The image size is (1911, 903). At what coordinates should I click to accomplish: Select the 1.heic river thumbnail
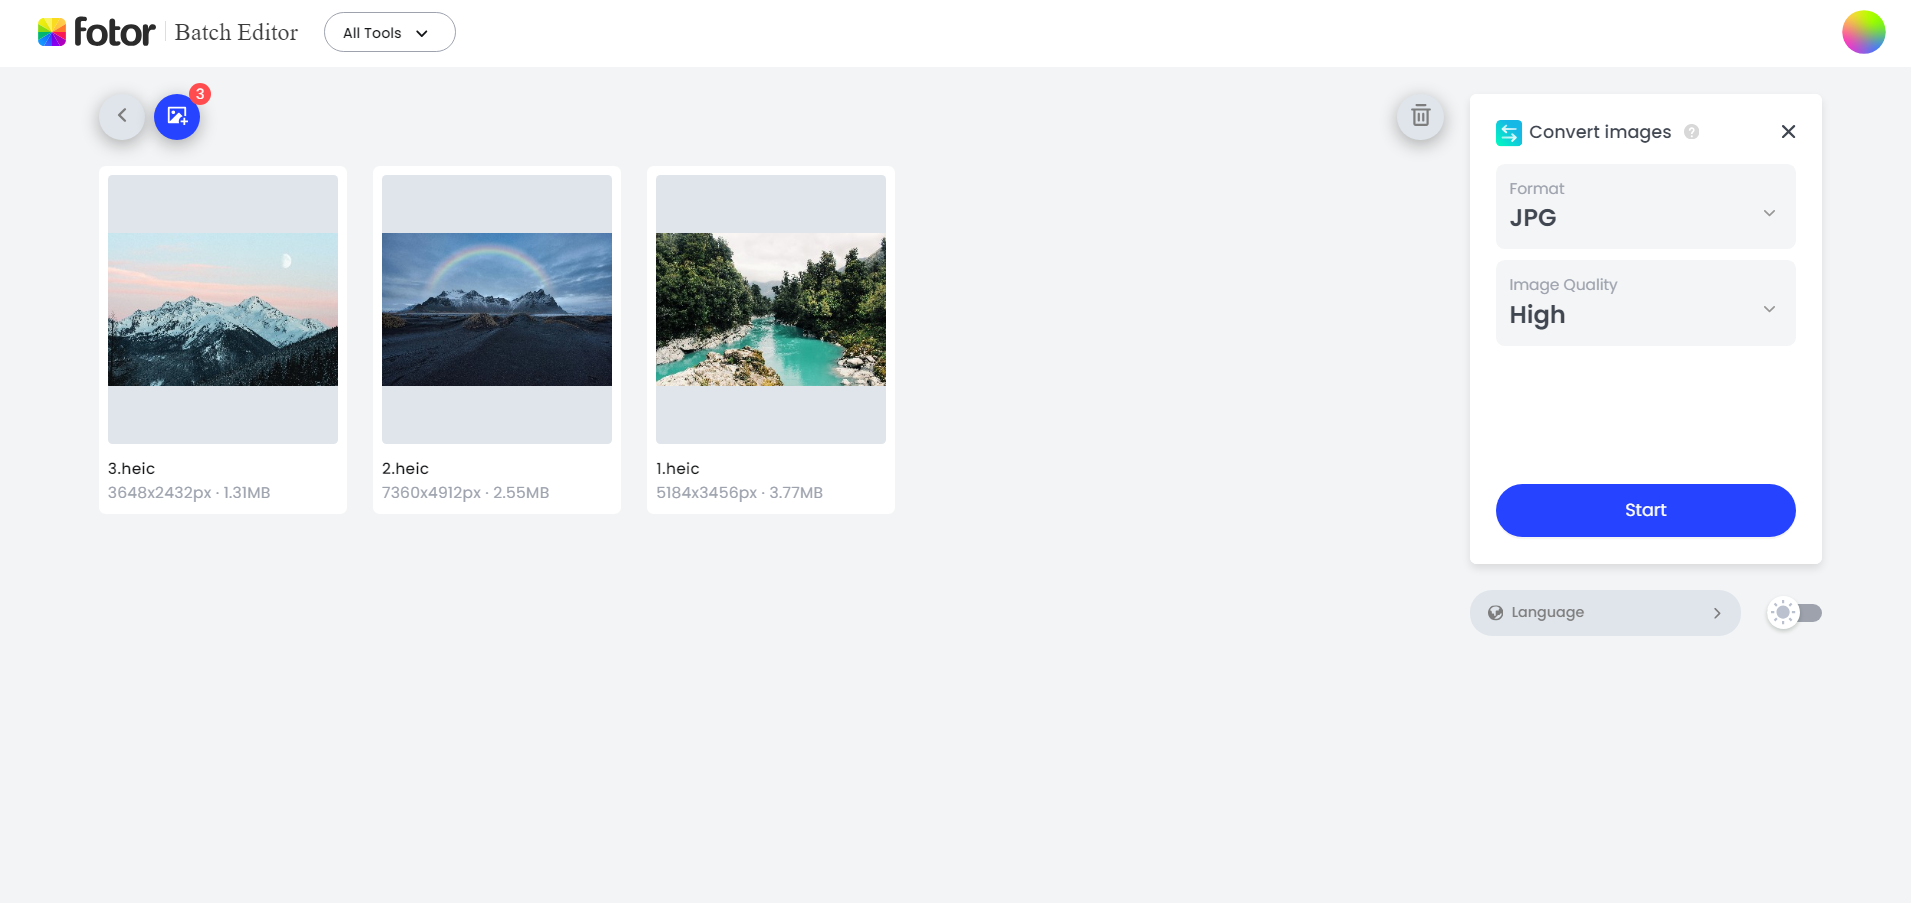[771, 309]
